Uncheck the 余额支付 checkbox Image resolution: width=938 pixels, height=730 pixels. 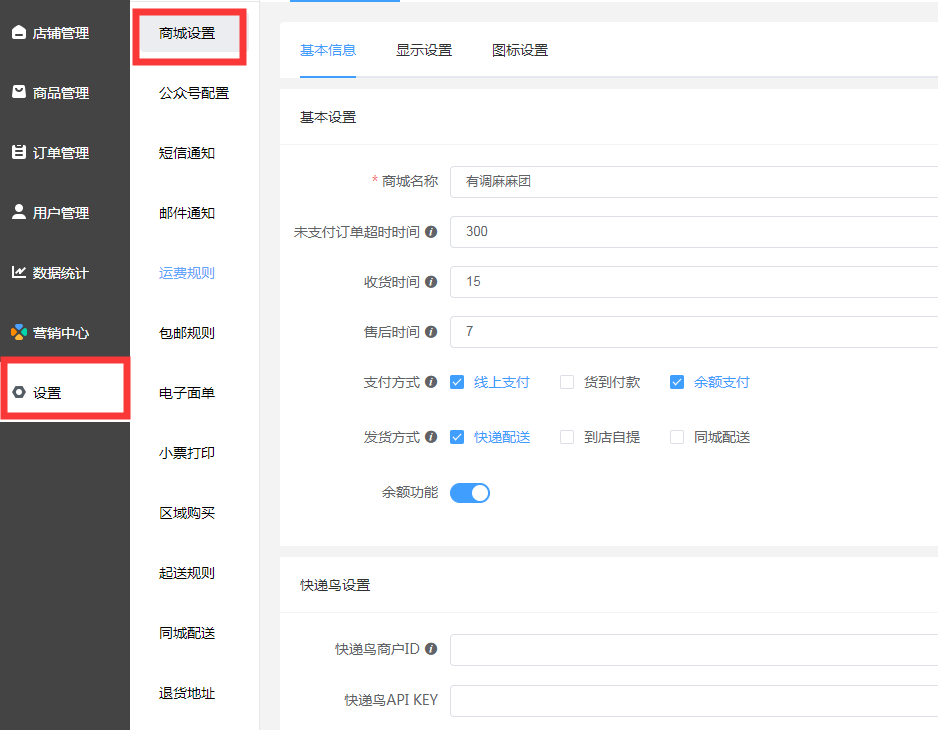click(x=677, y=382)
